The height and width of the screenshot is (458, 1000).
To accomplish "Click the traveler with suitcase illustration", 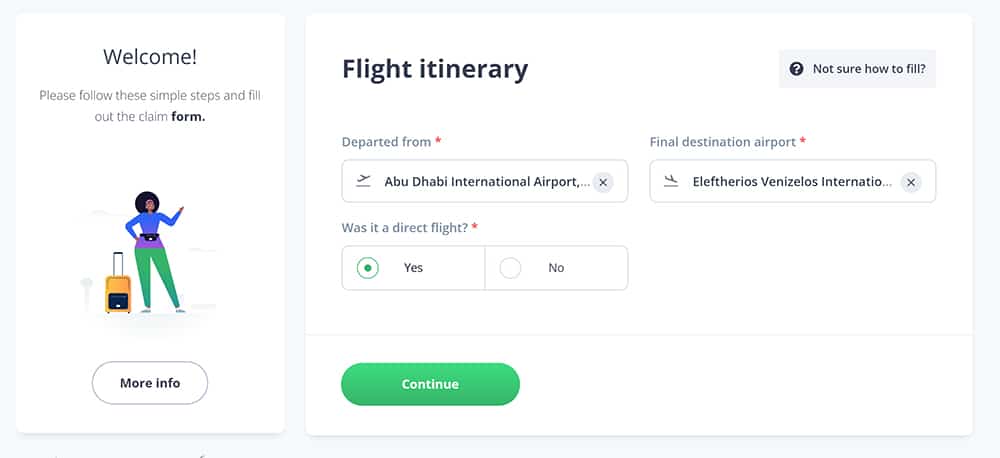I will tap(145, 252).
